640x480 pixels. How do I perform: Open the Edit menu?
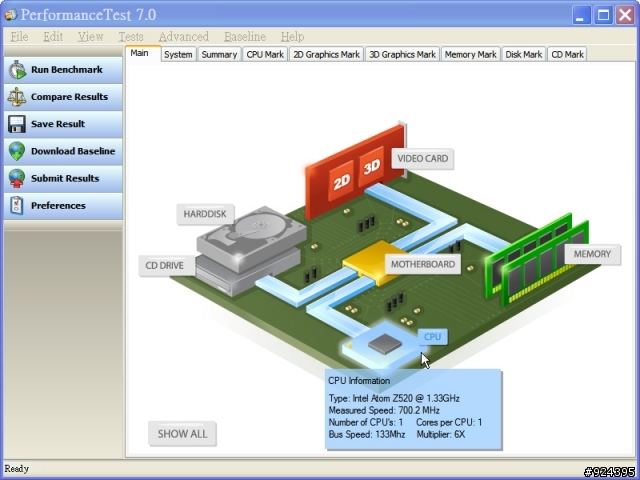click(x=53, y=36)
